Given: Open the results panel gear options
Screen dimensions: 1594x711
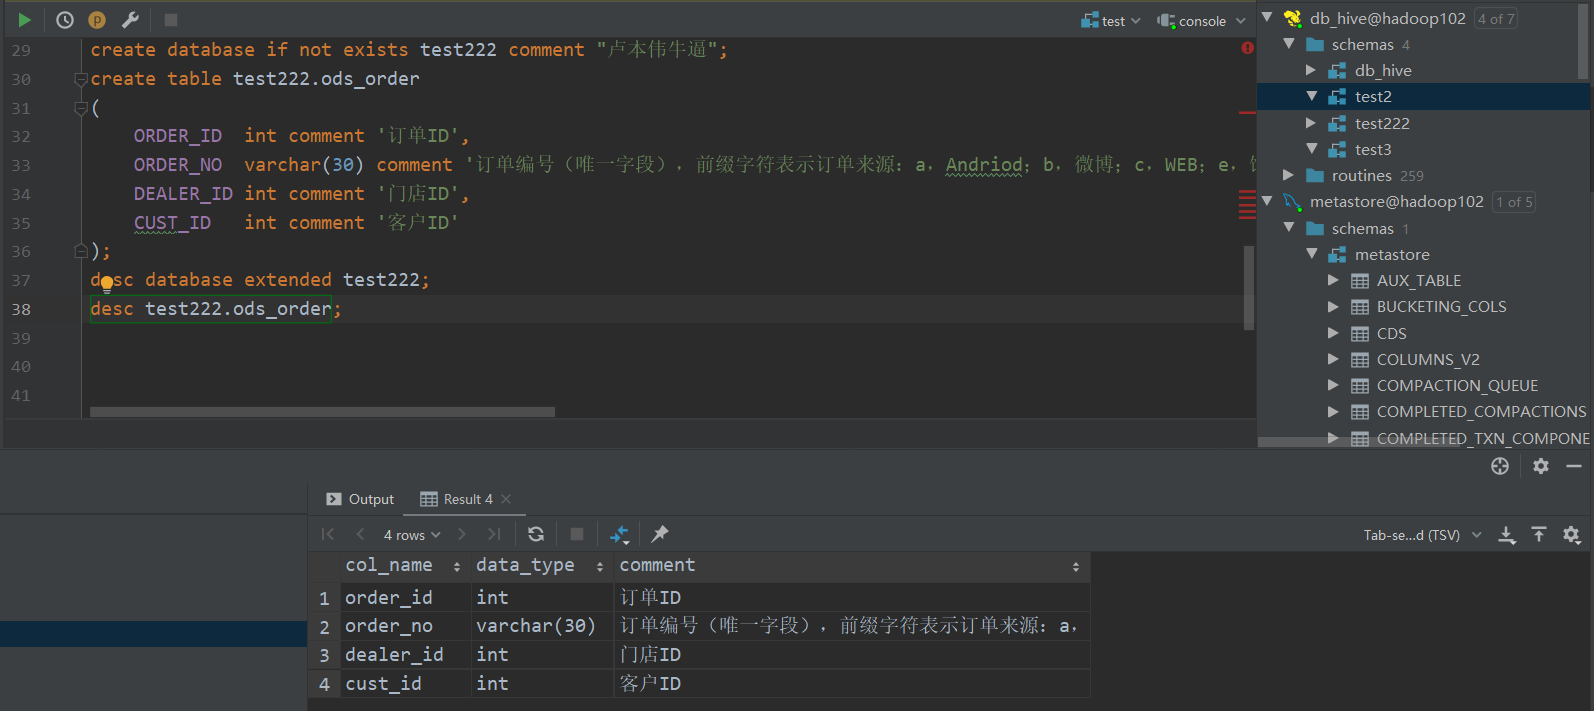Looking at the screenshot, I should tap(1541, 466).
